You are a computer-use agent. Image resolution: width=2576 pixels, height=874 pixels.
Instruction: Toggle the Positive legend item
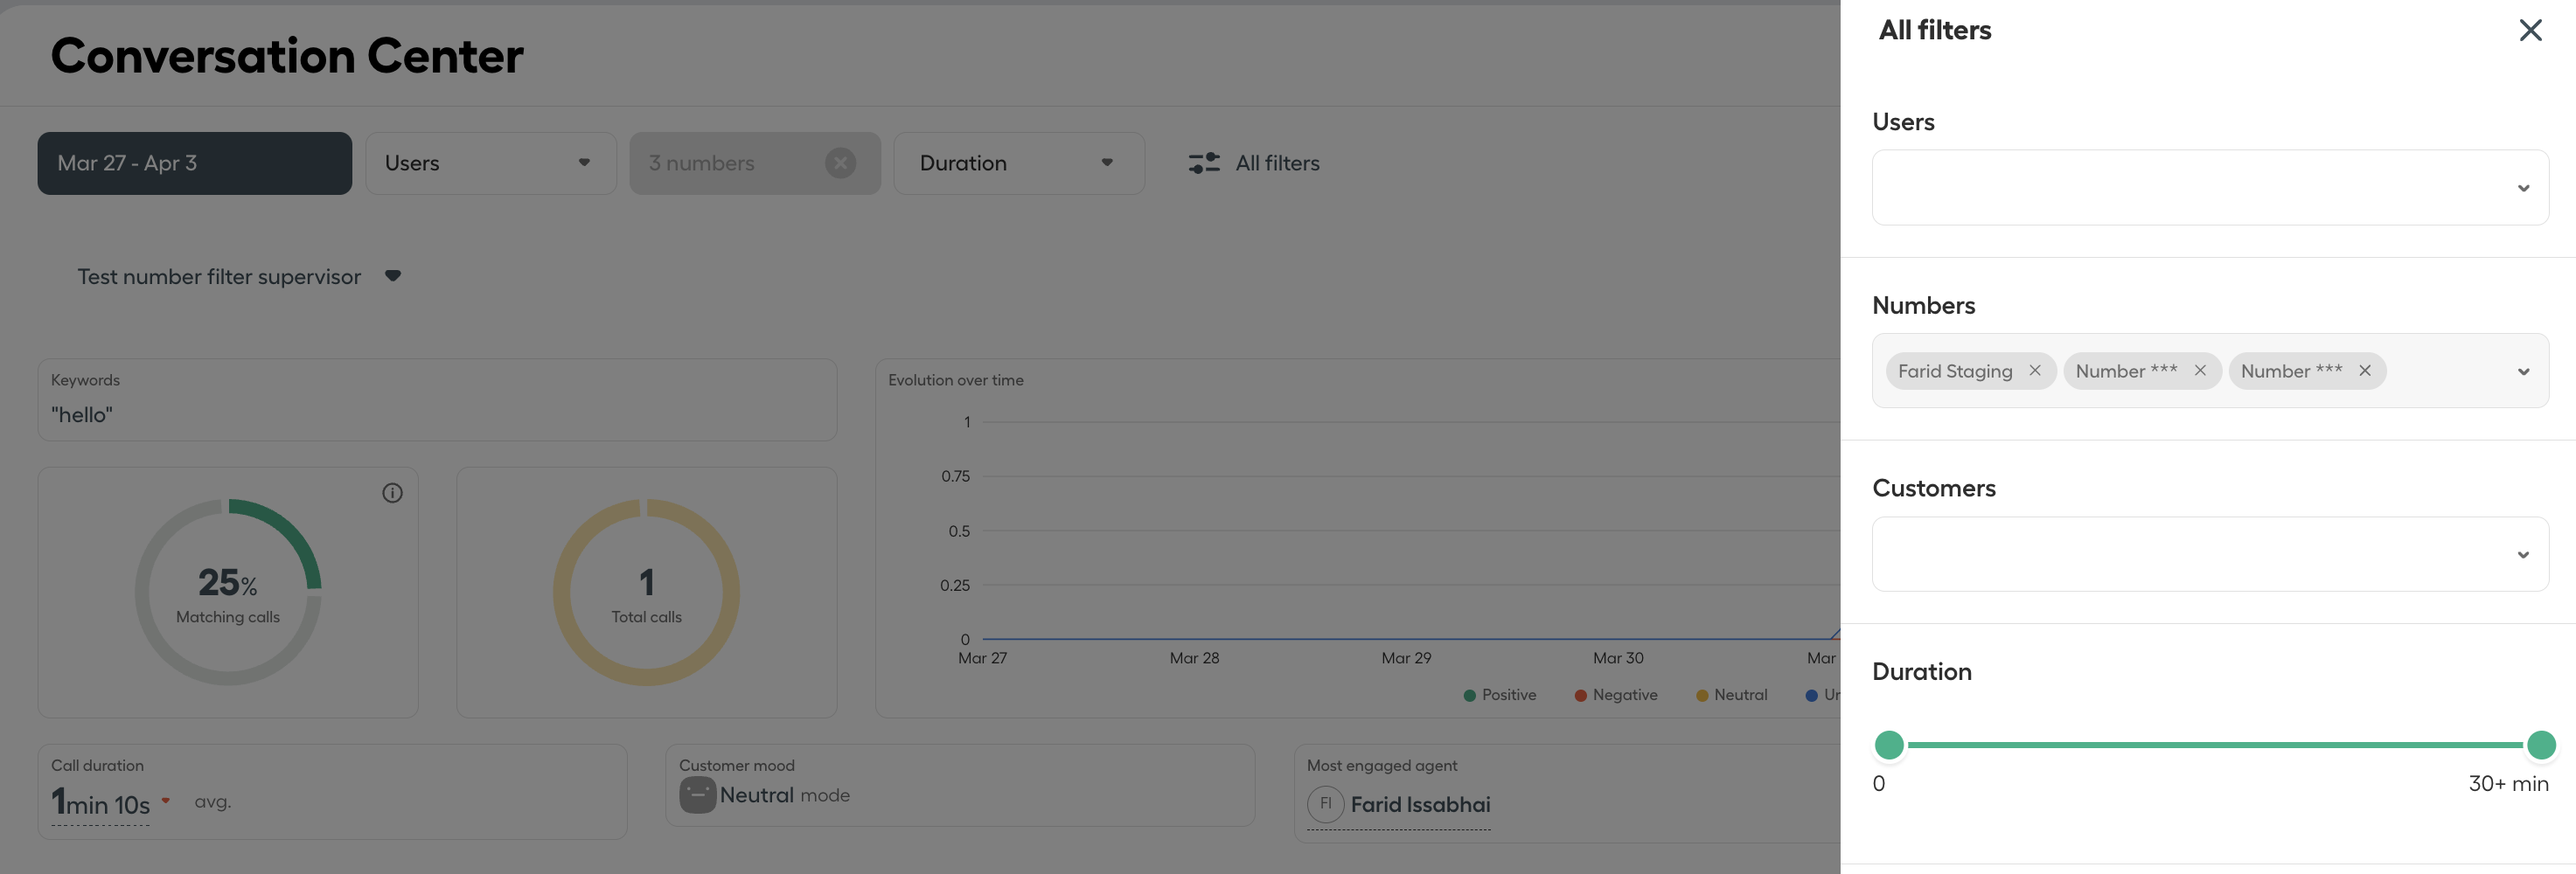pyautogui.click(x=1499, y=695)
